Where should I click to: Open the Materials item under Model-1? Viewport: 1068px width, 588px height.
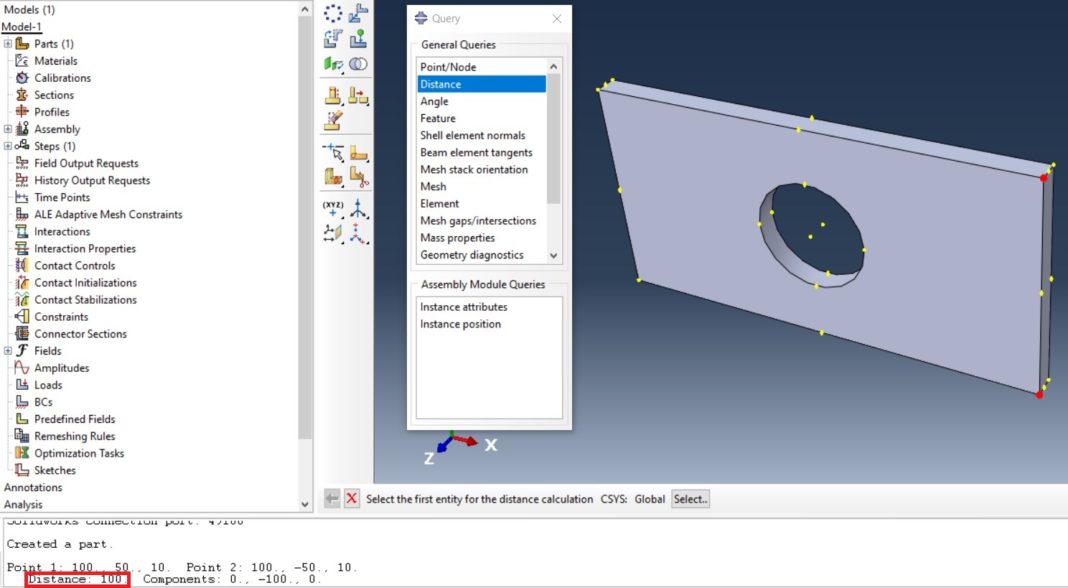click(61, 60)
